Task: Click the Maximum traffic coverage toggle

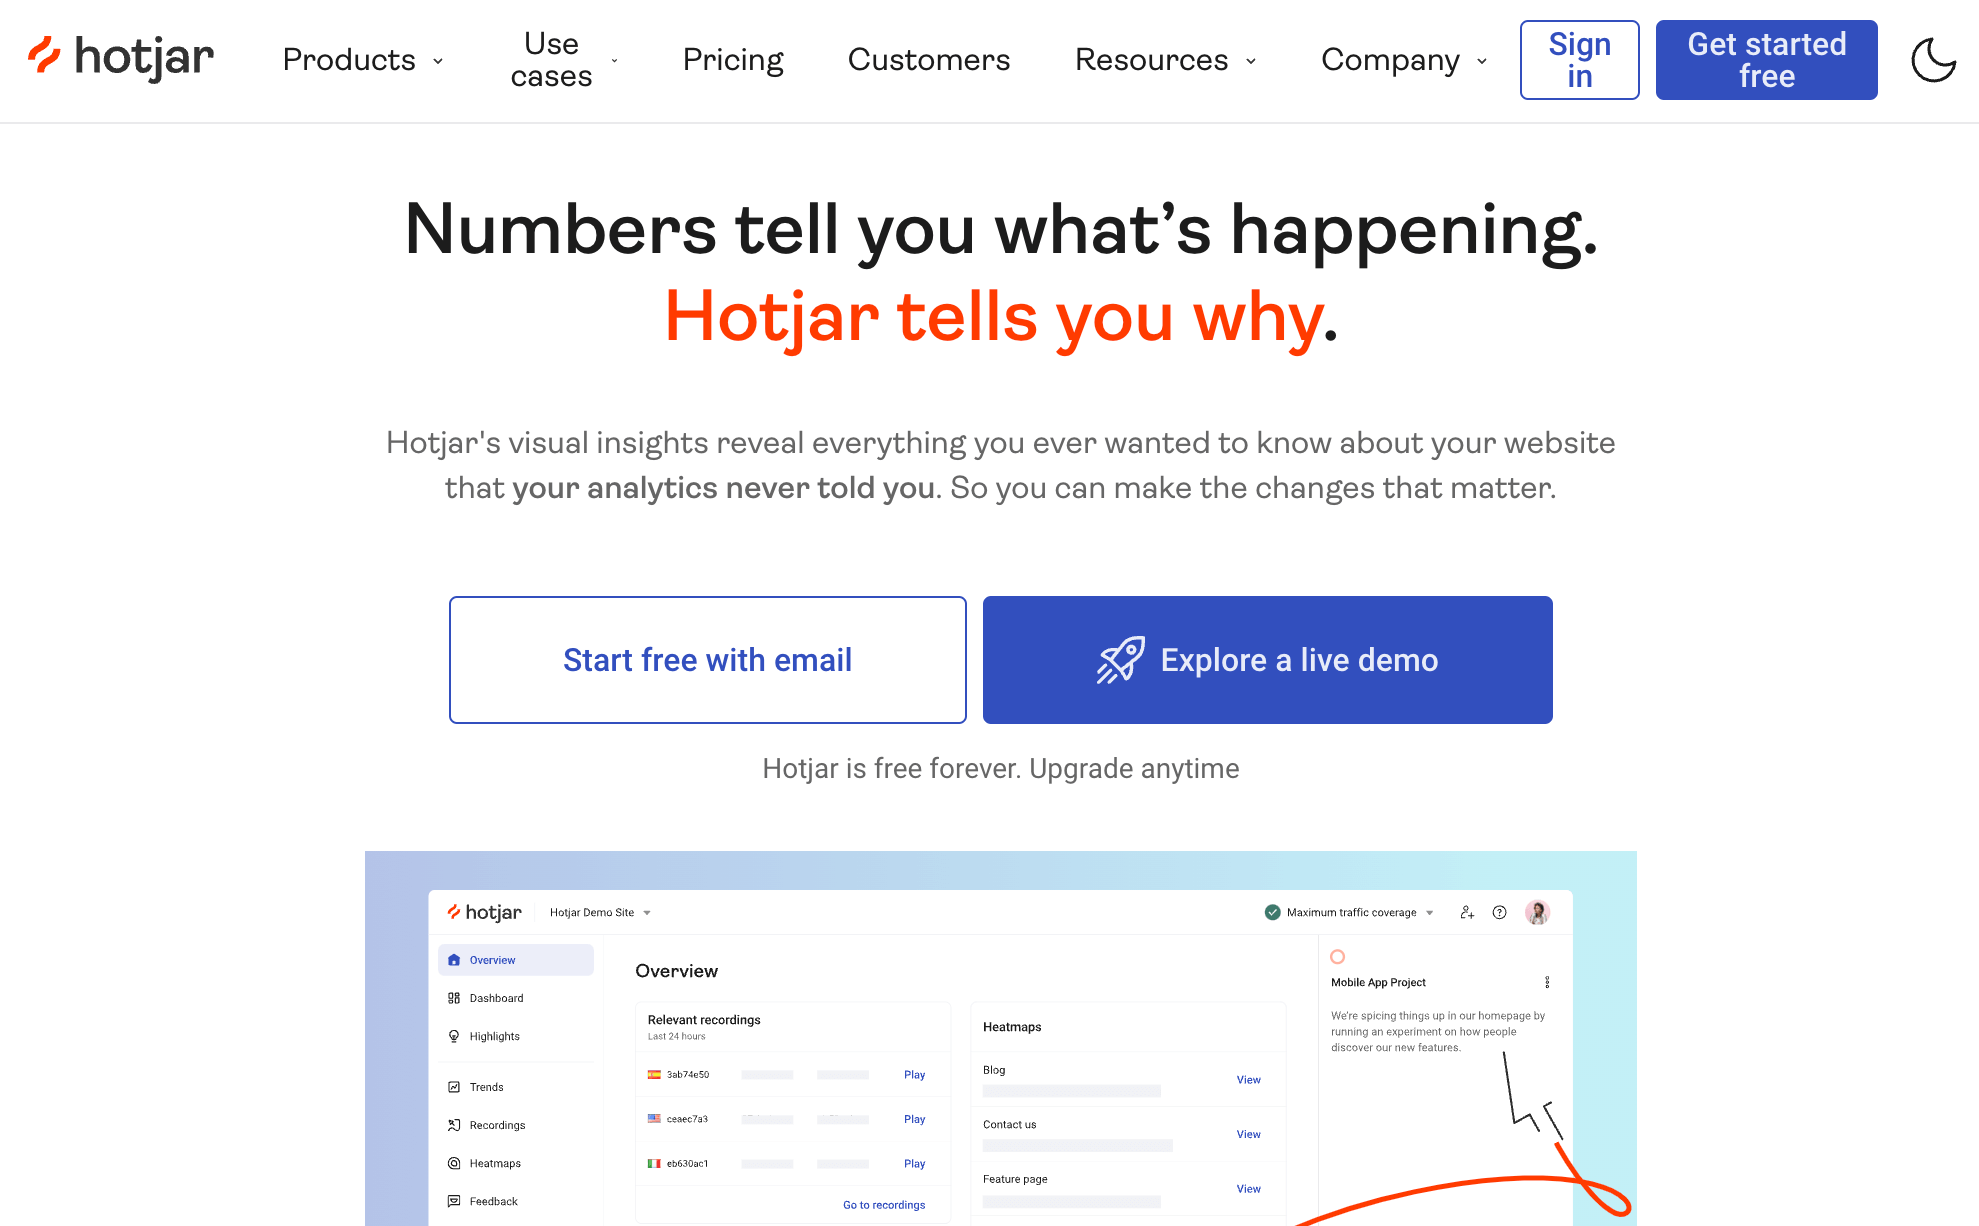Action: [x=1350, y=912]
